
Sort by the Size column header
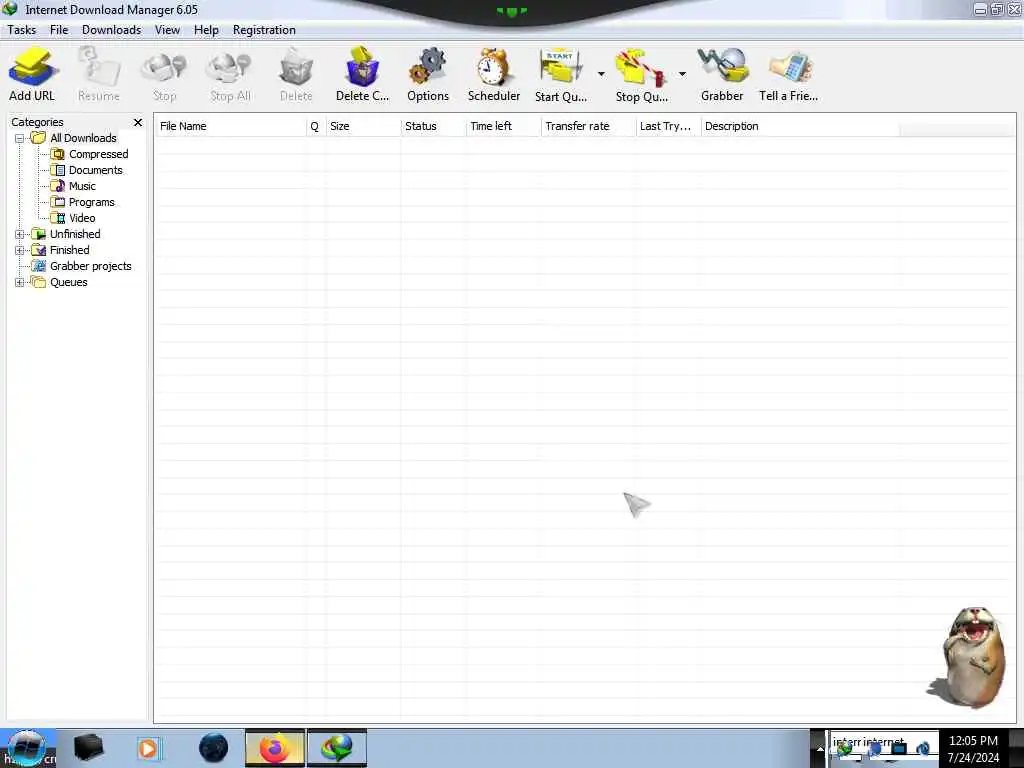pyautogui.click(x=363, y=126)
